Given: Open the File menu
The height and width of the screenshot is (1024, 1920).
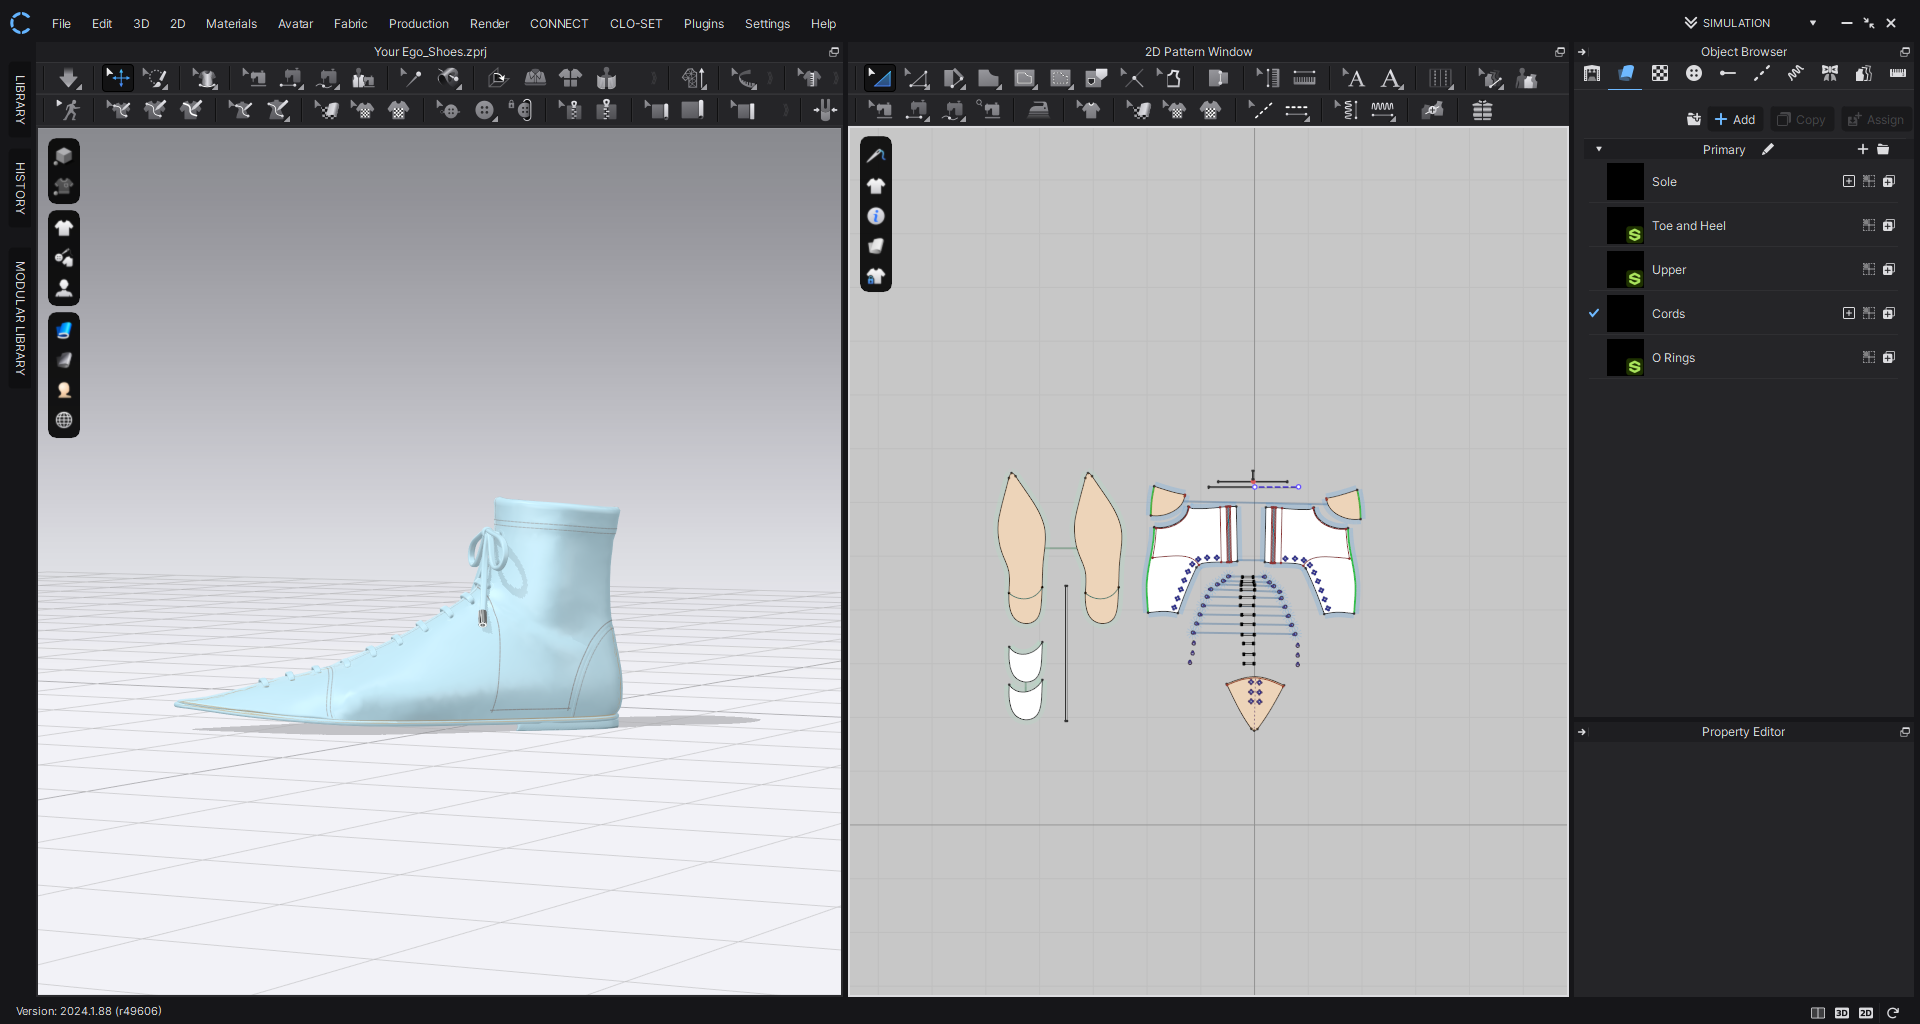Looking at the screenshot, I should (61, 23).
